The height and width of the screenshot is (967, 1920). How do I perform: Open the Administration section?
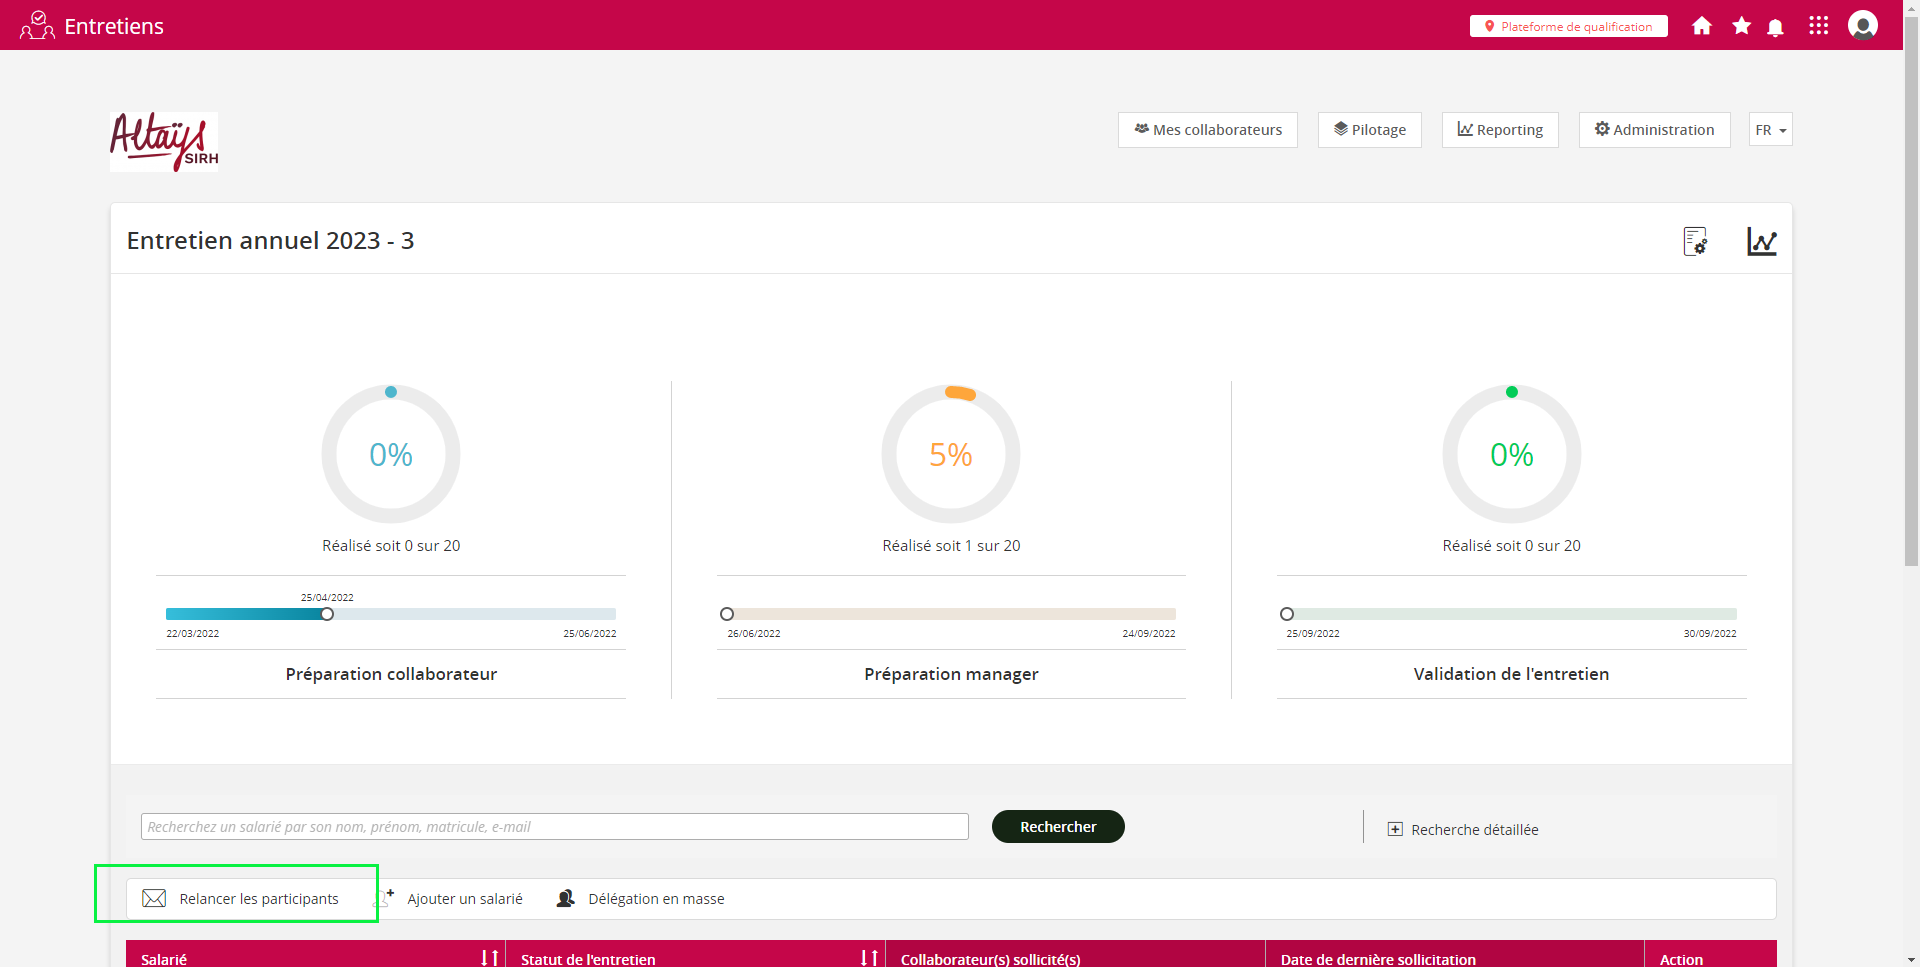point(1654,130)
